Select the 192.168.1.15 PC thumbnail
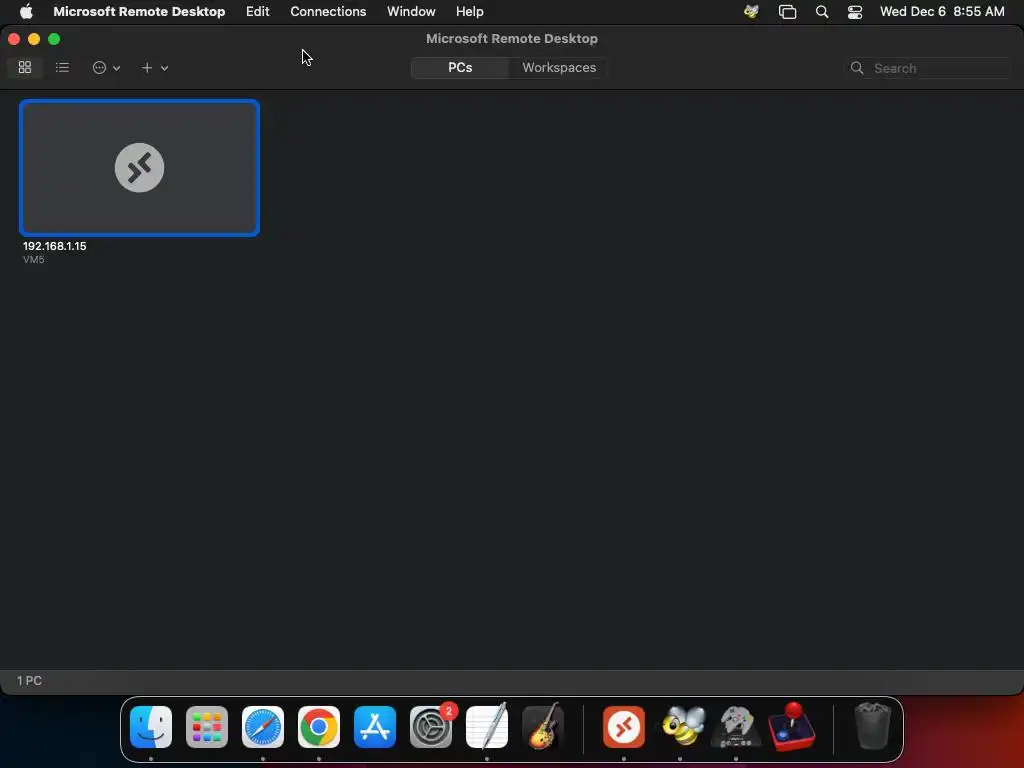Screen dimensions: 1024x768 coord(139,168)
